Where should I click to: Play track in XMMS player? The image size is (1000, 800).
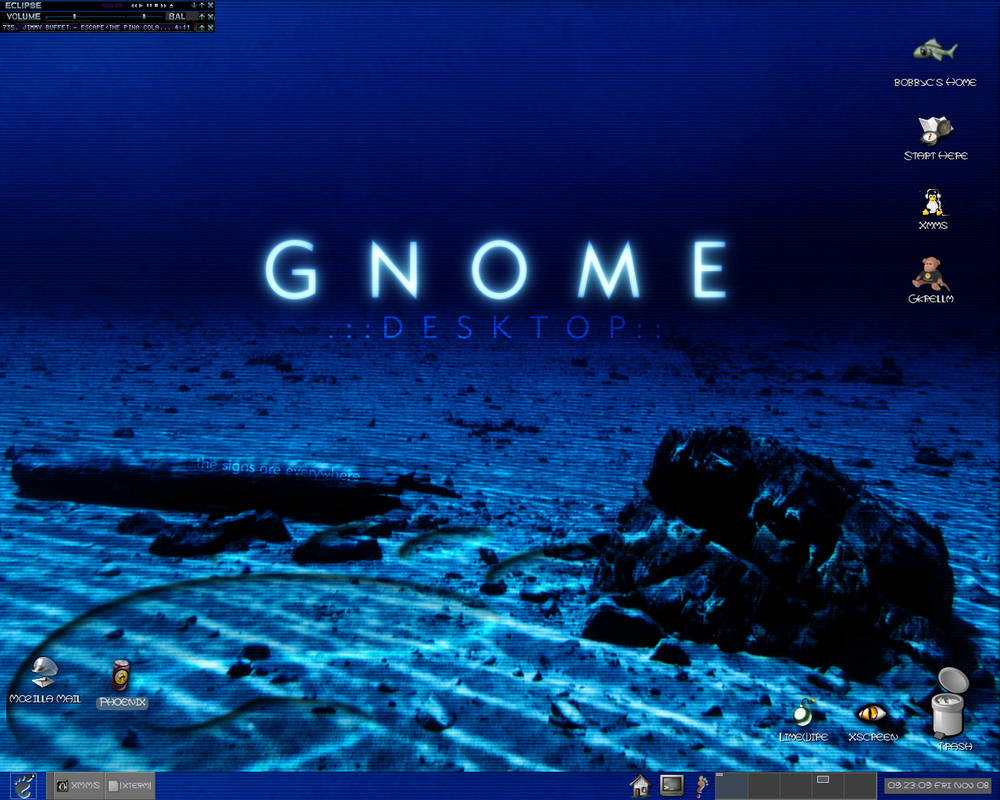[140, 6]
